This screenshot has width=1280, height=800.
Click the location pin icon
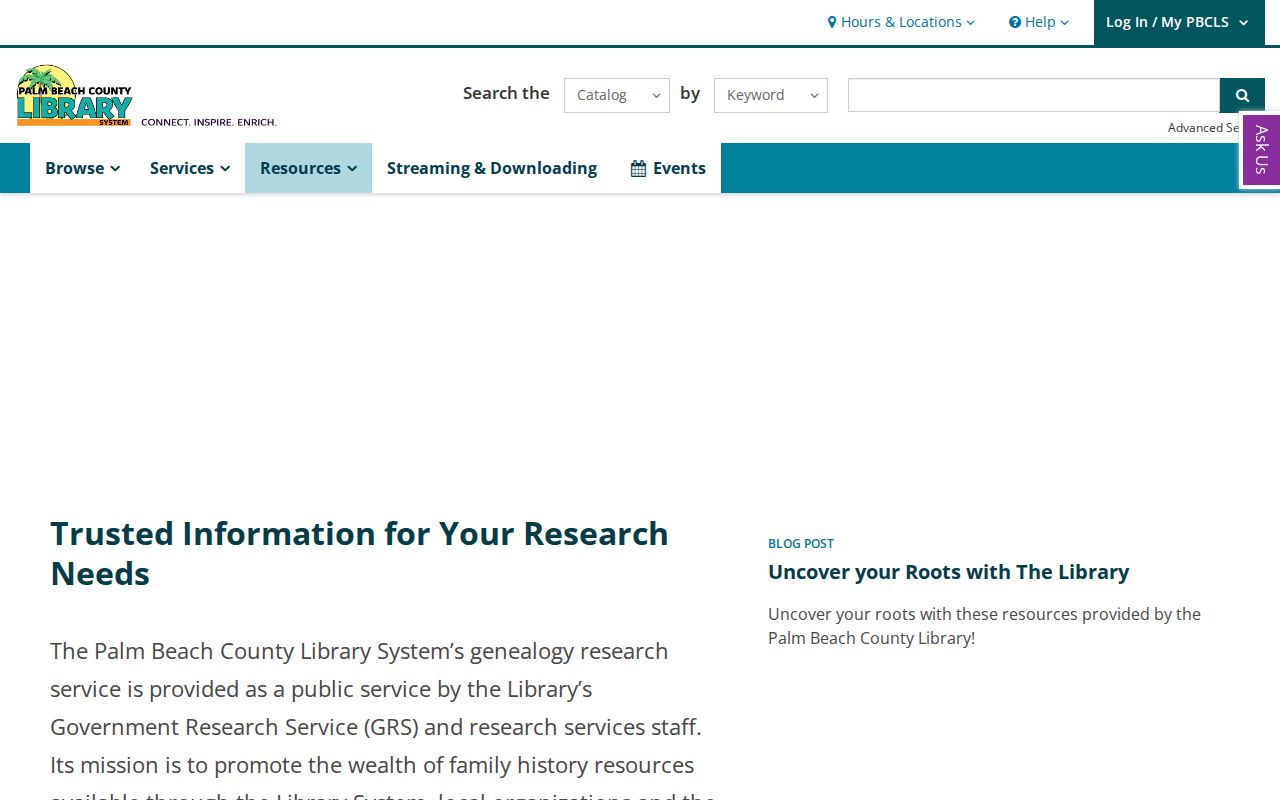tap(832, 22)
